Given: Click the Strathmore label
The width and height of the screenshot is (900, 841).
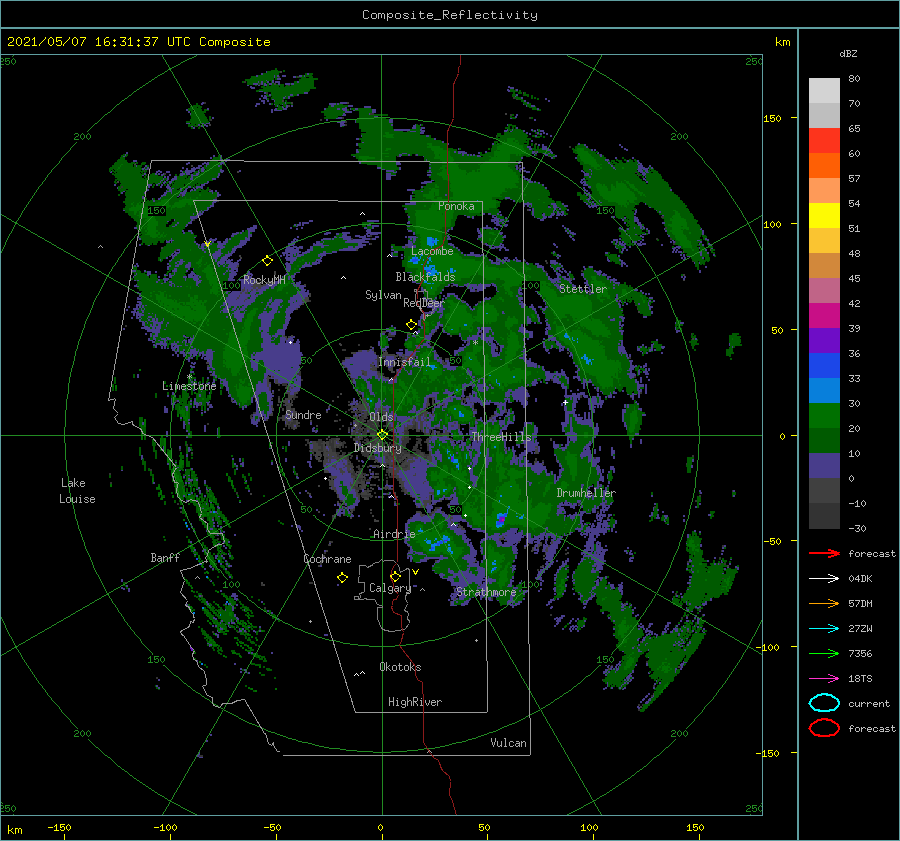Looking at the screenshot, I should (x=486, y=592).
